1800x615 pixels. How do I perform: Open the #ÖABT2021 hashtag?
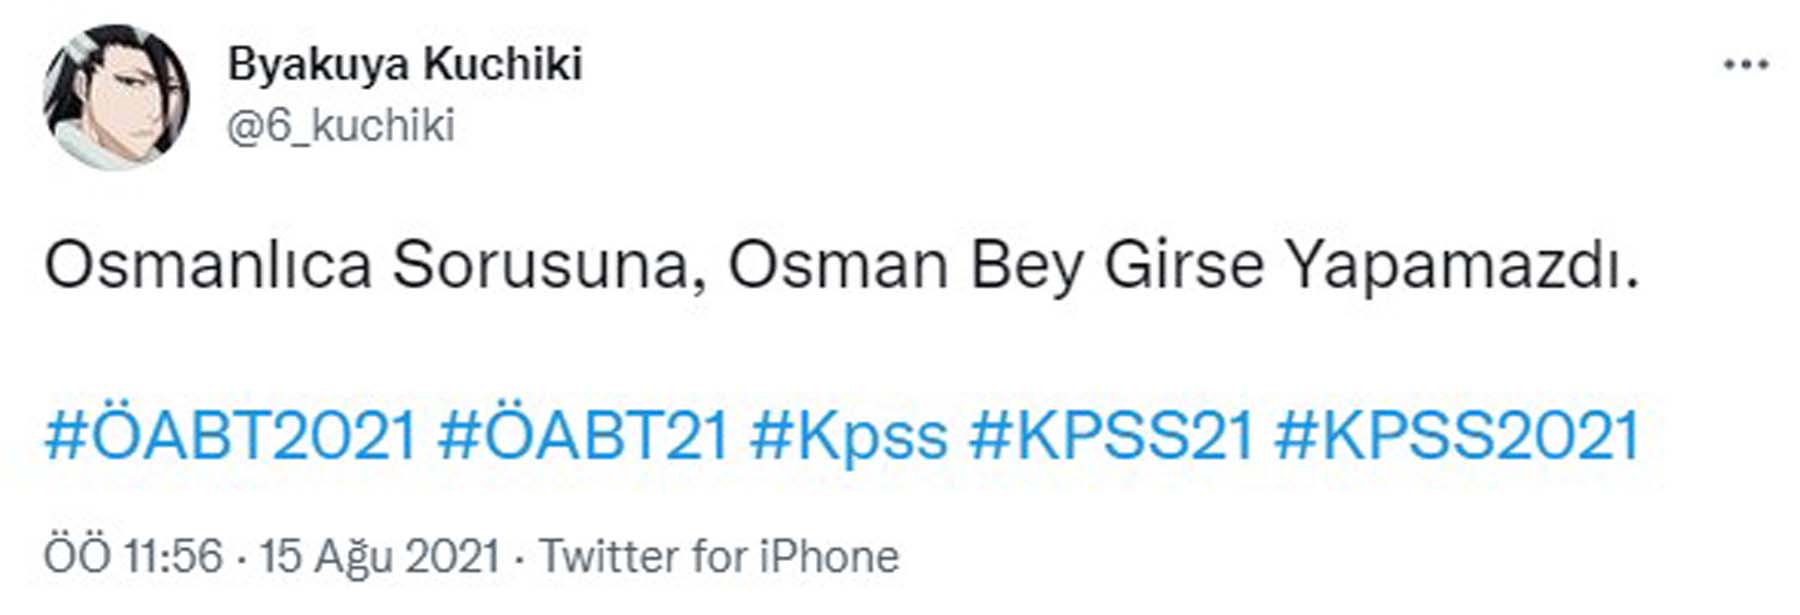click(x=230, y=432)
